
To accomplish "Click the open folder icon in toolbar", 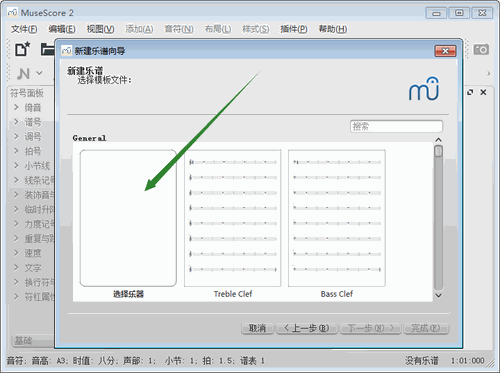I will pos(48,49).
